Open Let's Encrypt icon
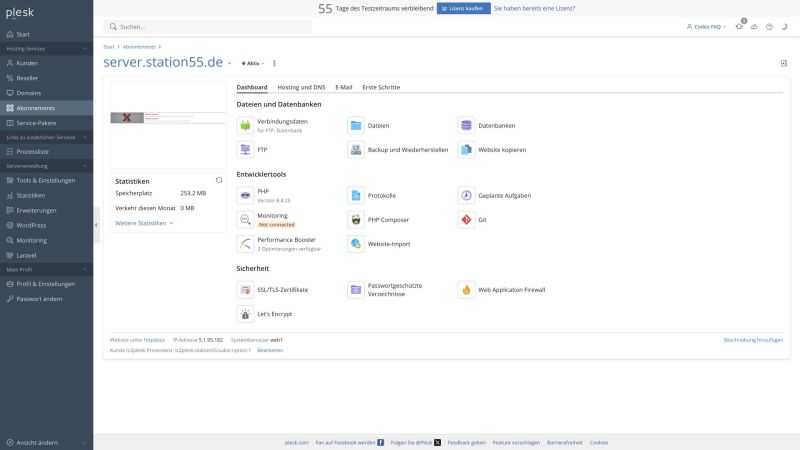The width and height of the screenshot is (800, 450). tap(245, 314)
